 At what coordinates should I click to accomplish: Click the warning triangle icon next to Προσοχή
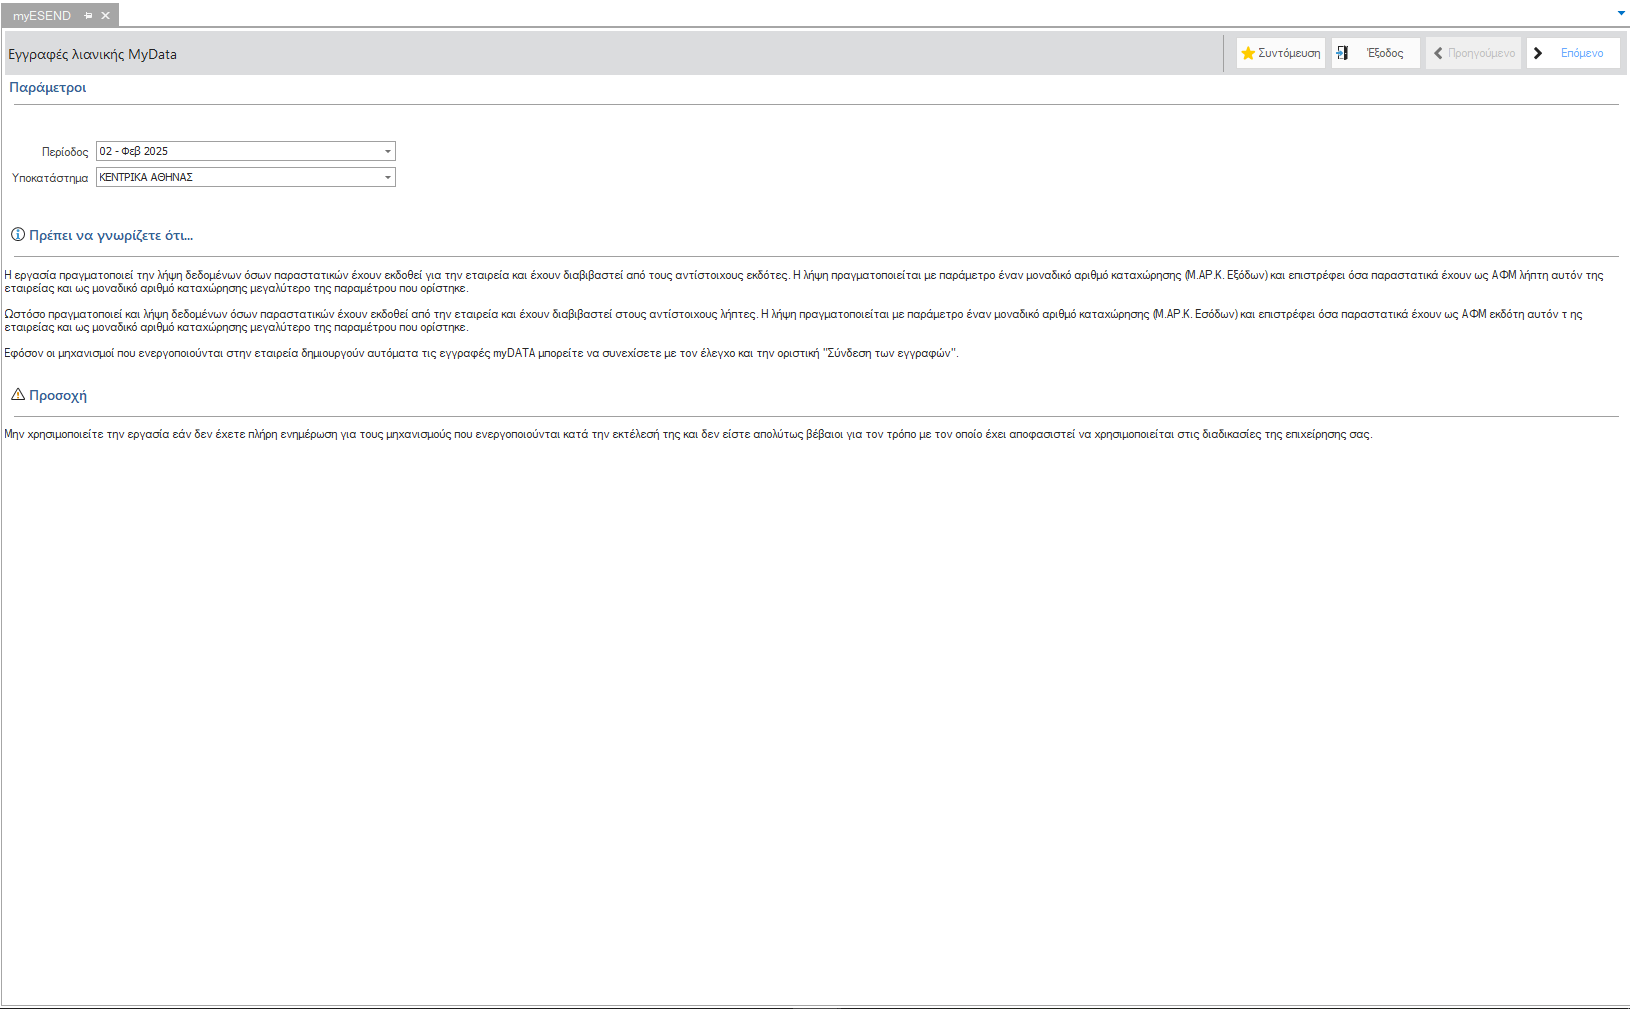(x=18, y=395)
